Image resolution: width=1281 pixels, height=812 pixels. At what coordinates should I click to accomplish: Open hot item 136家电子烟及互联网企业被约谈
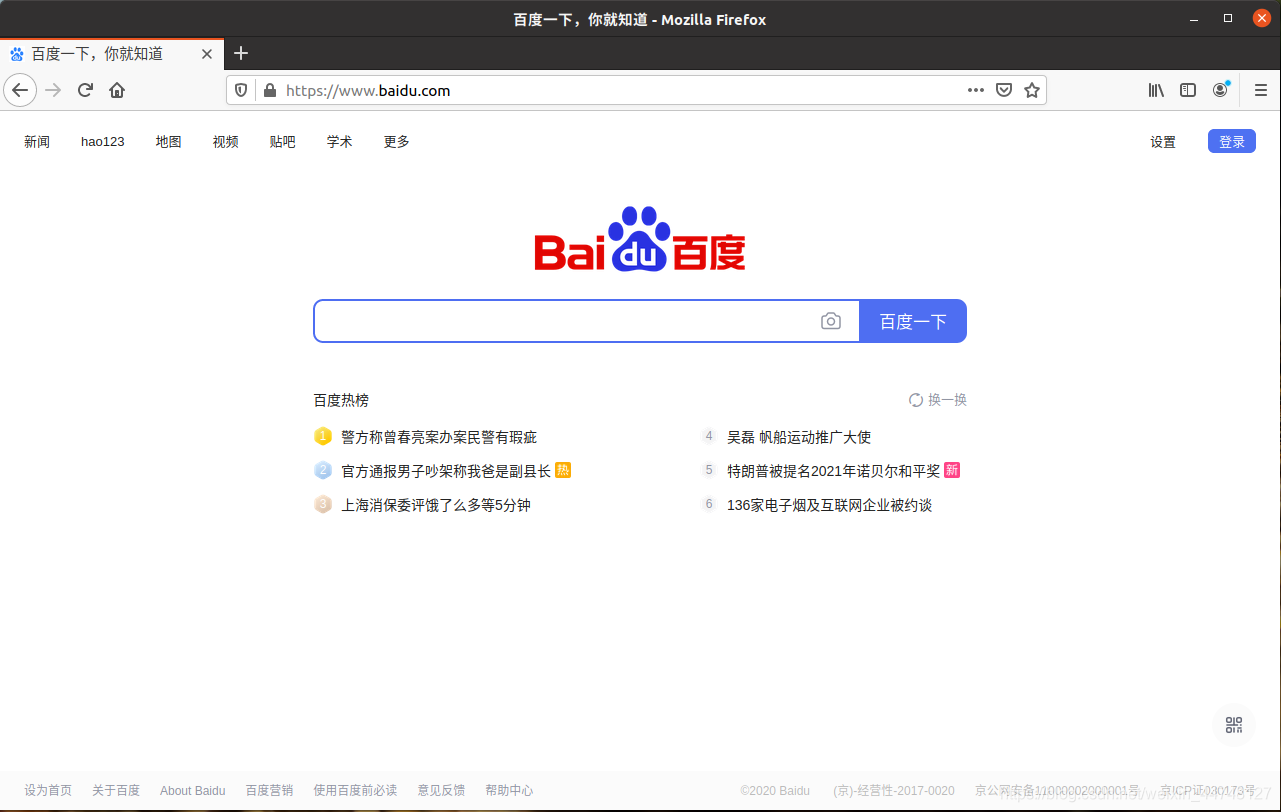[829, 505]
